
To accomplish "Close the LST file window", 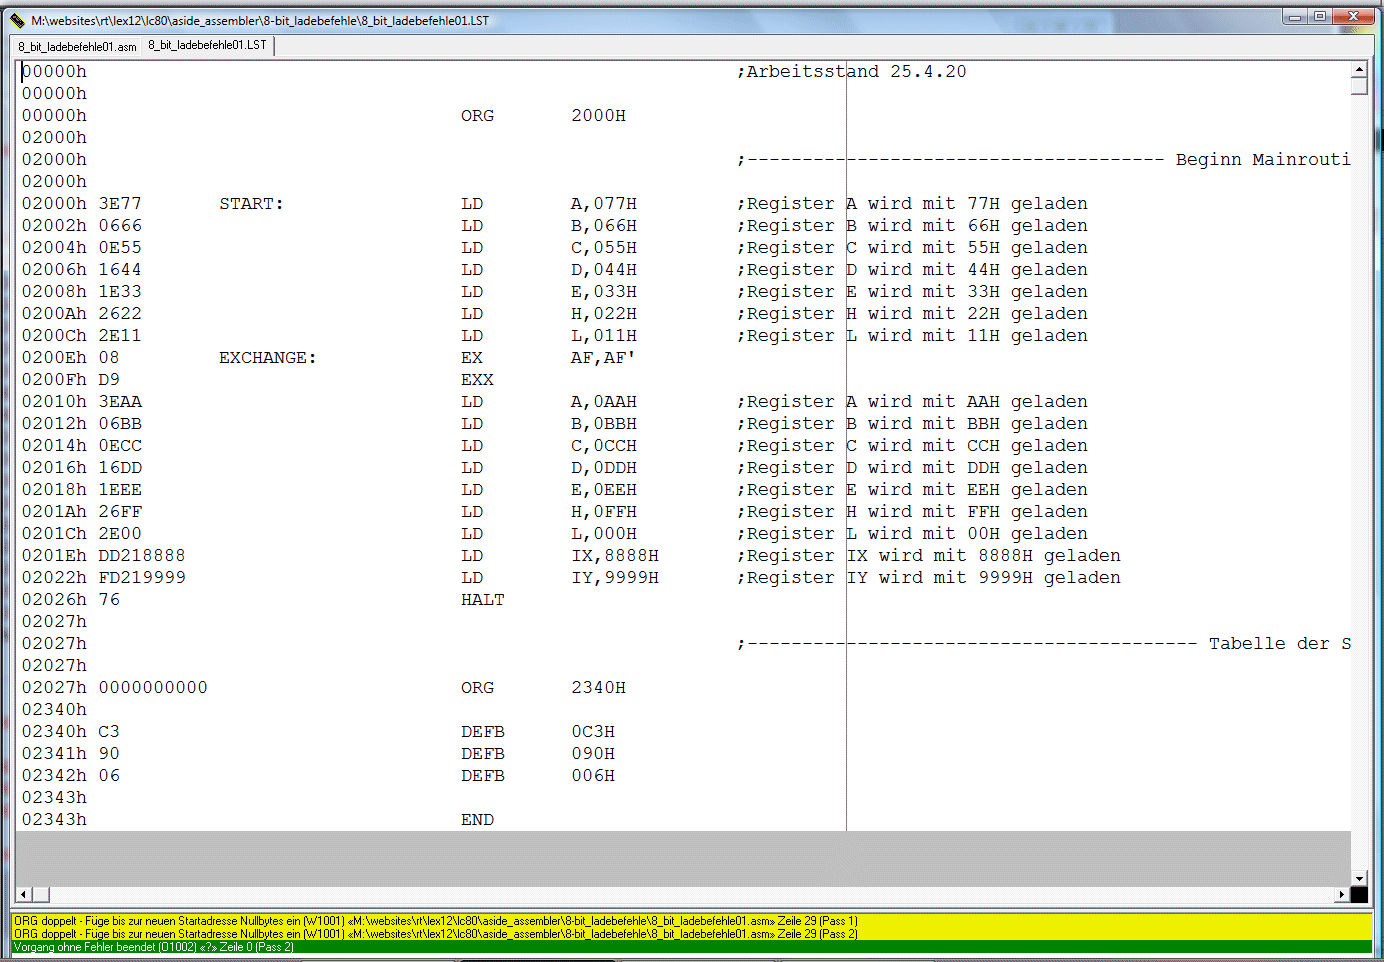I will point(1353,16).
